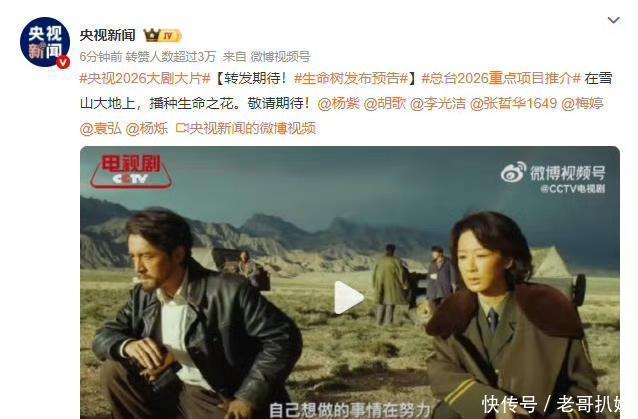The image size is (638, 419).
Task: Open hashtag #生命树发布预告#
Action: pos(351,78)
